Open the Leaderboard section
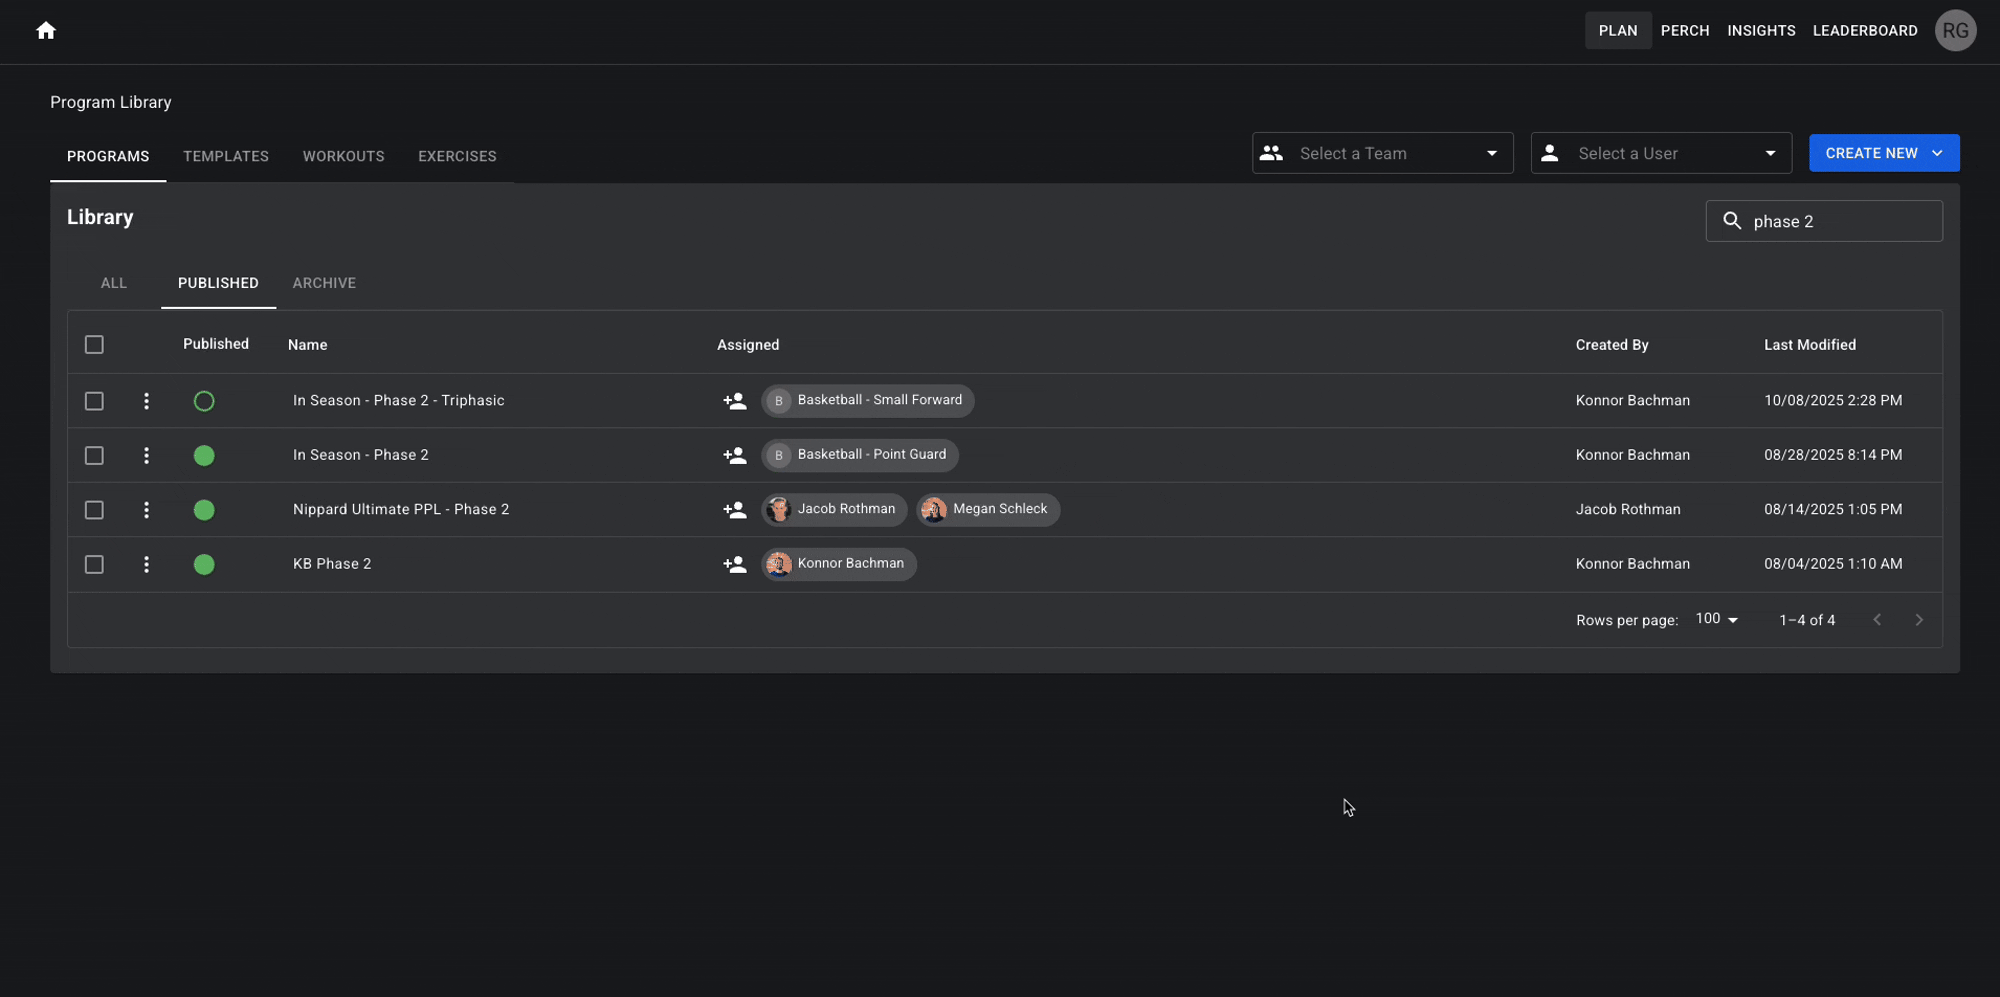The height and width of the screenshot is (997, 2000). click(x=1865, y=31)
